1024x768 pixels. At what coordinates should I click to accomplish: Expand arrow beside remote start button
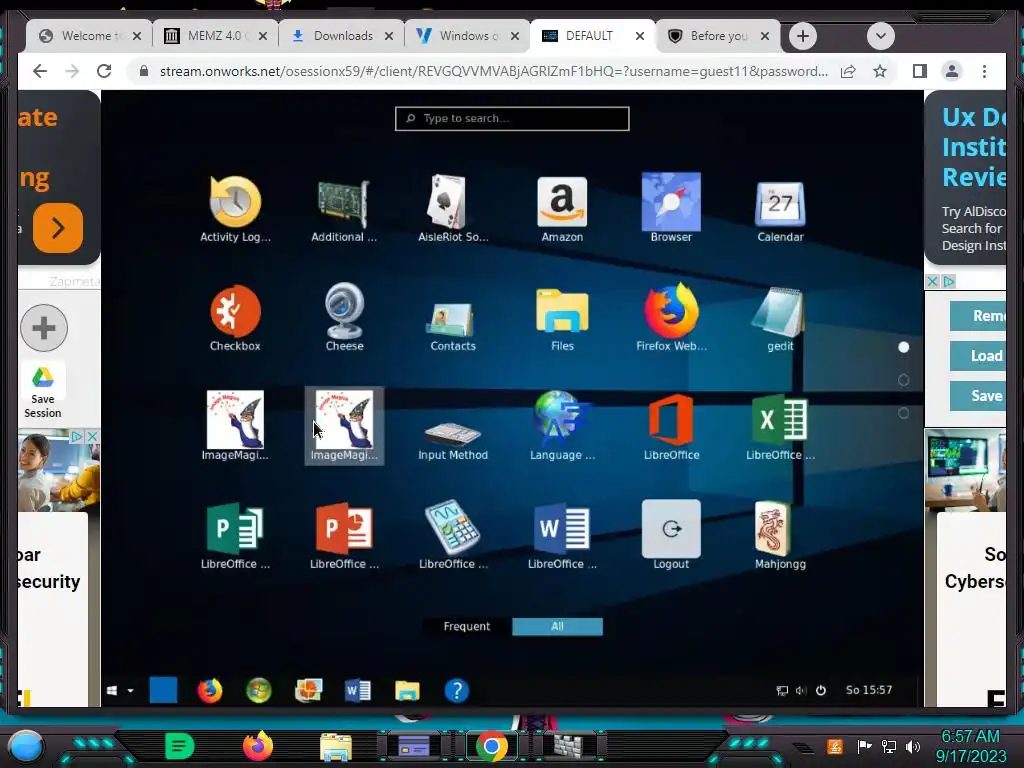click(130, 690)
